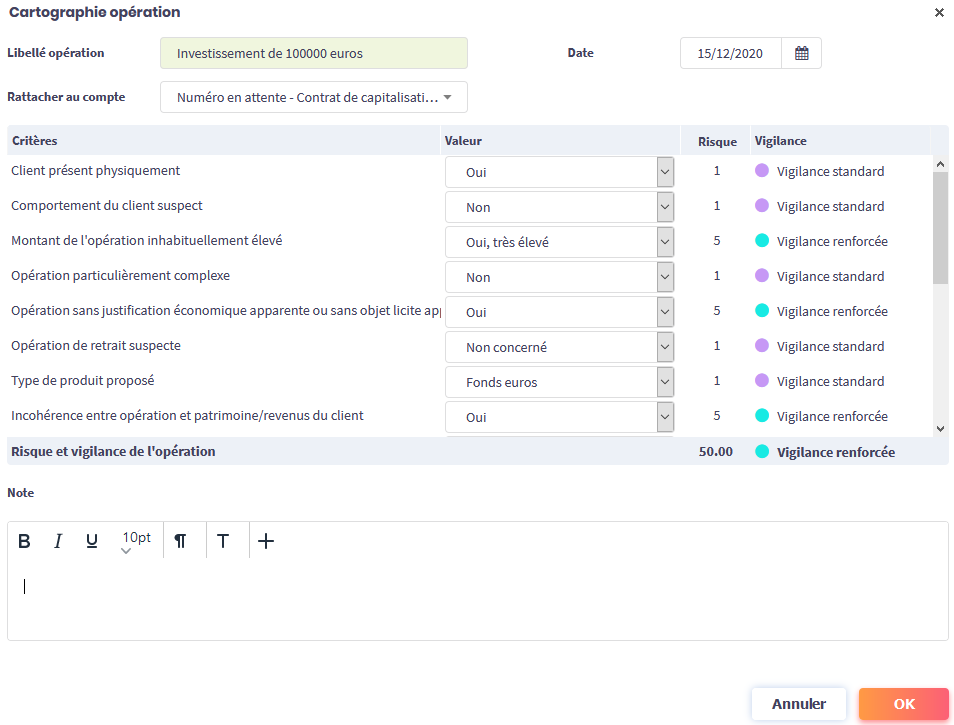Close the Cartographie opération dialog
Viewport: 954px width, 725px height.
point(939,13)
